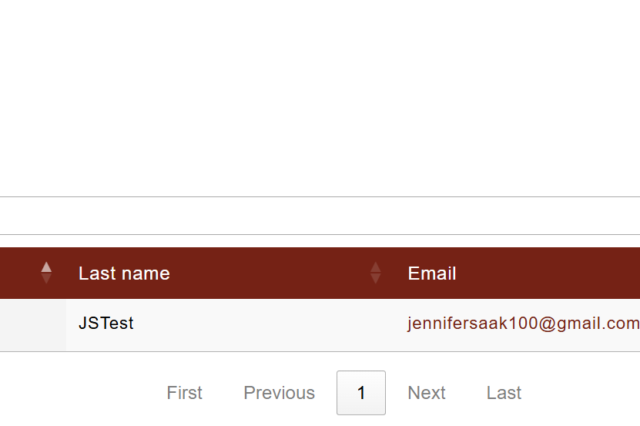This screenshot has height=426, width=640.
Task: Select page 1 in the pagination
Action: (361, 393)
